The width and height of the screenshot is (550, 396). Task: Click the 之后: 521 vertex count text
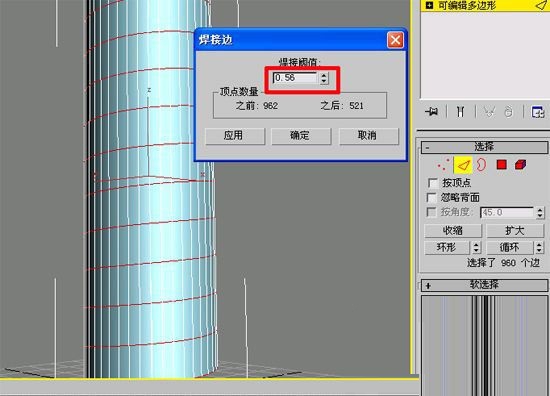[342, 106]
